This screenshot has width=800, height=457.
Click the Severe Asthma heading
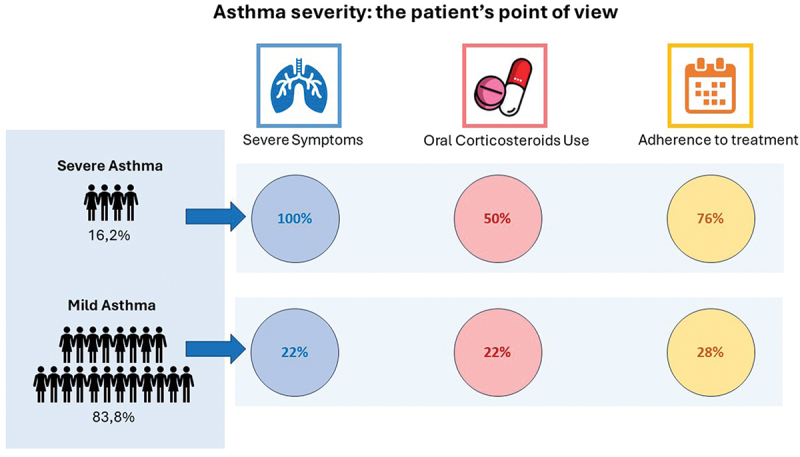[x=111, y=166]
